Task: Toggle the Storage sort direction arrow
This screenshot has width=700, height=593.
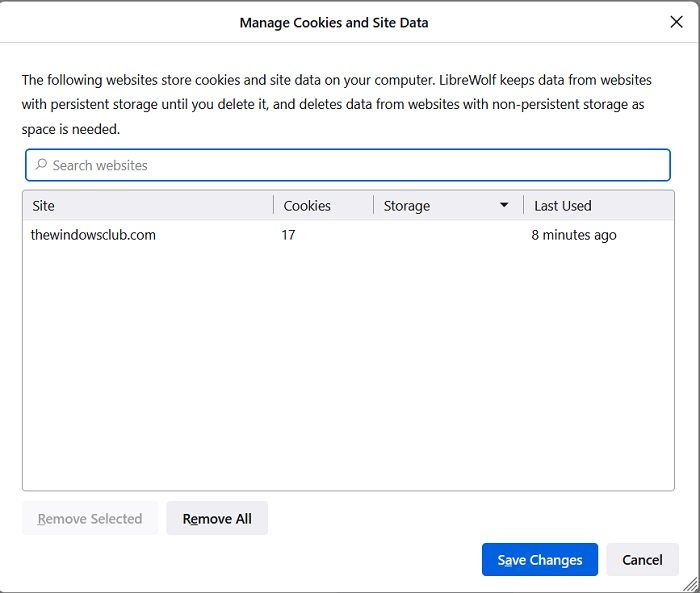Action: pos(504,206)
